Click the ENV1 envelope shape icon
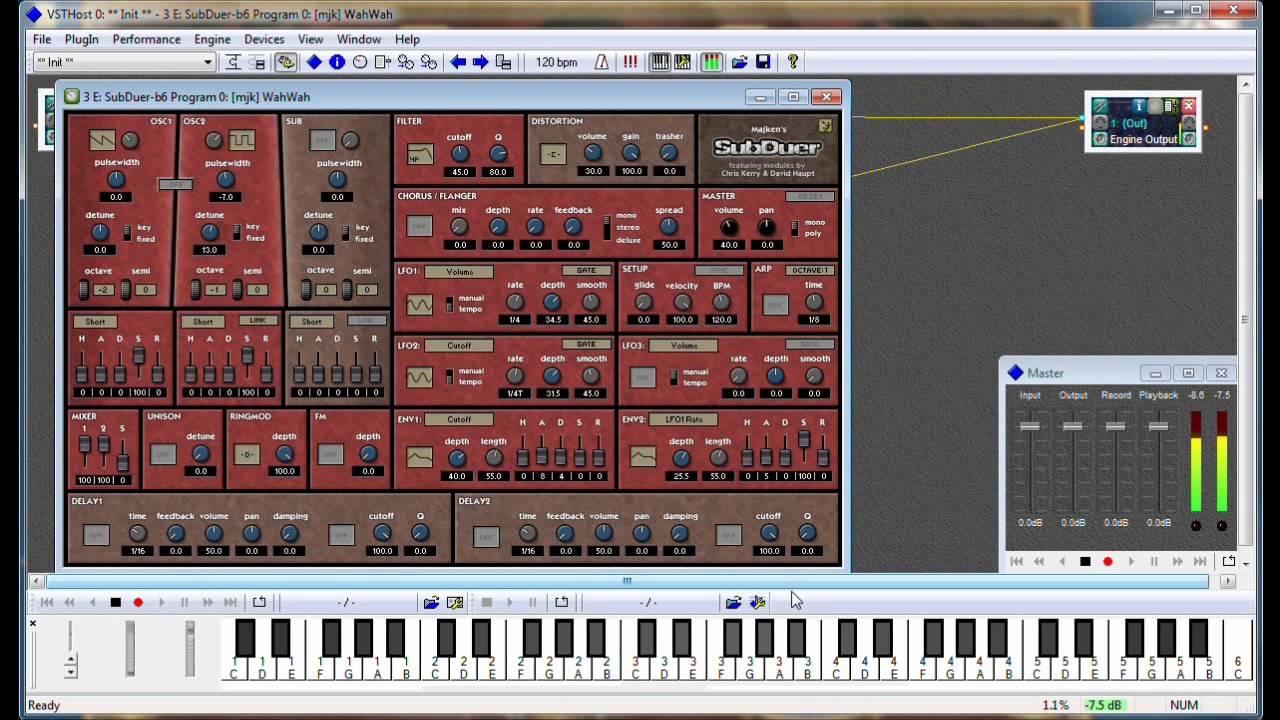 click(419, 457)
